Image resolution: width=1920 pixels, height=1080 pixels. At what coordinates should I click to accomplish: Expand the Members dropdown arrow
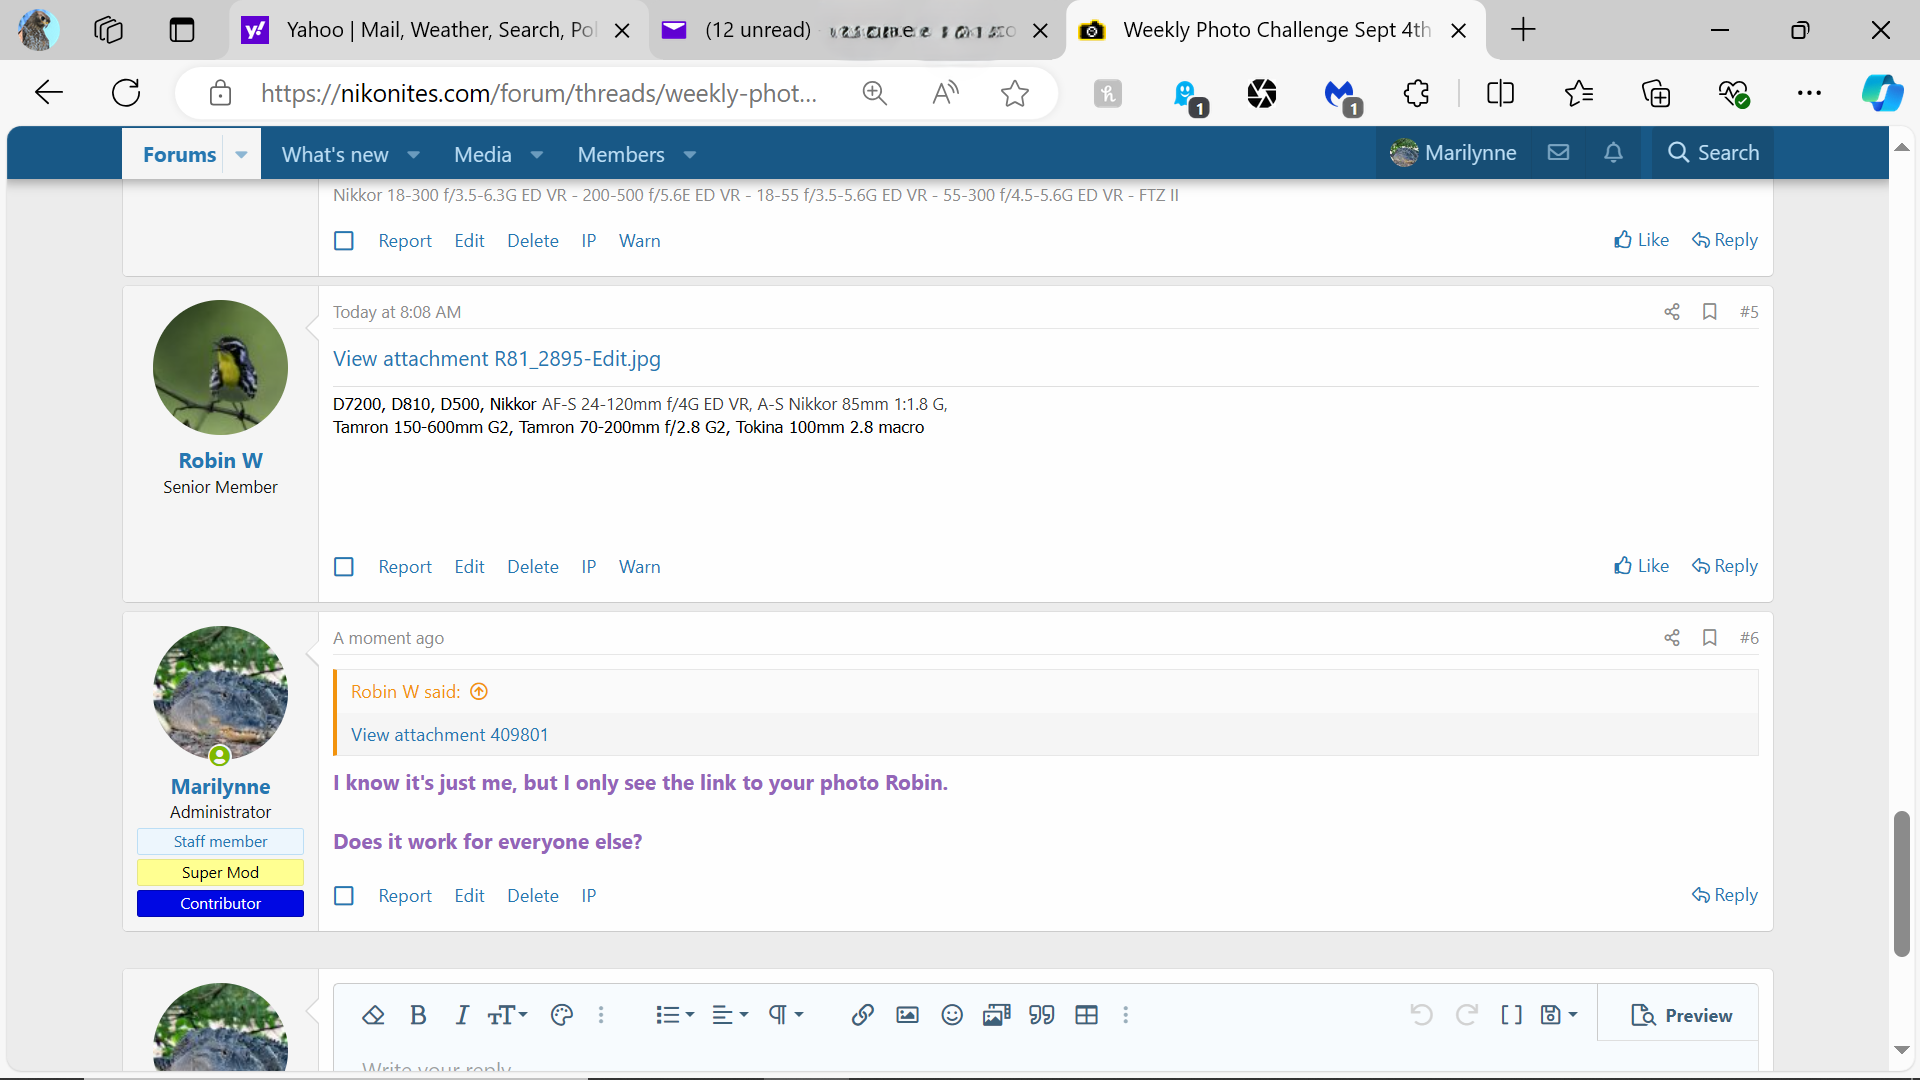689,155
